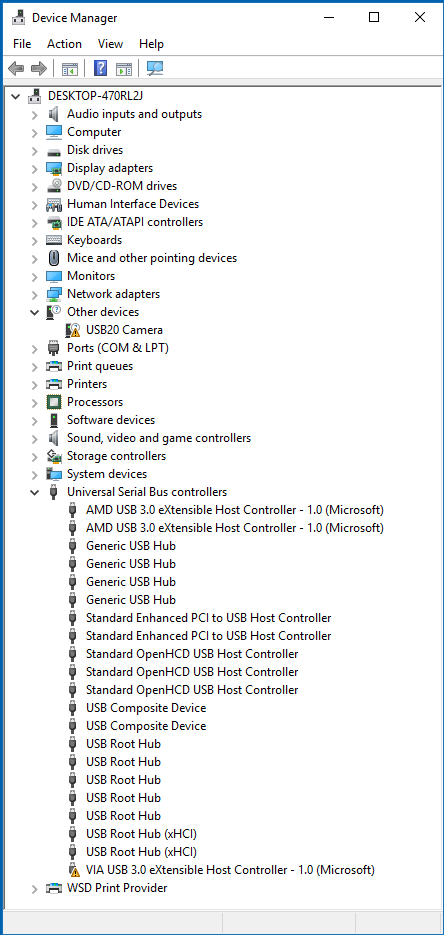Screen dimensions: 444x935
Task: Select the Universal Serial Bus controllers label
Action: click(147, 492)
